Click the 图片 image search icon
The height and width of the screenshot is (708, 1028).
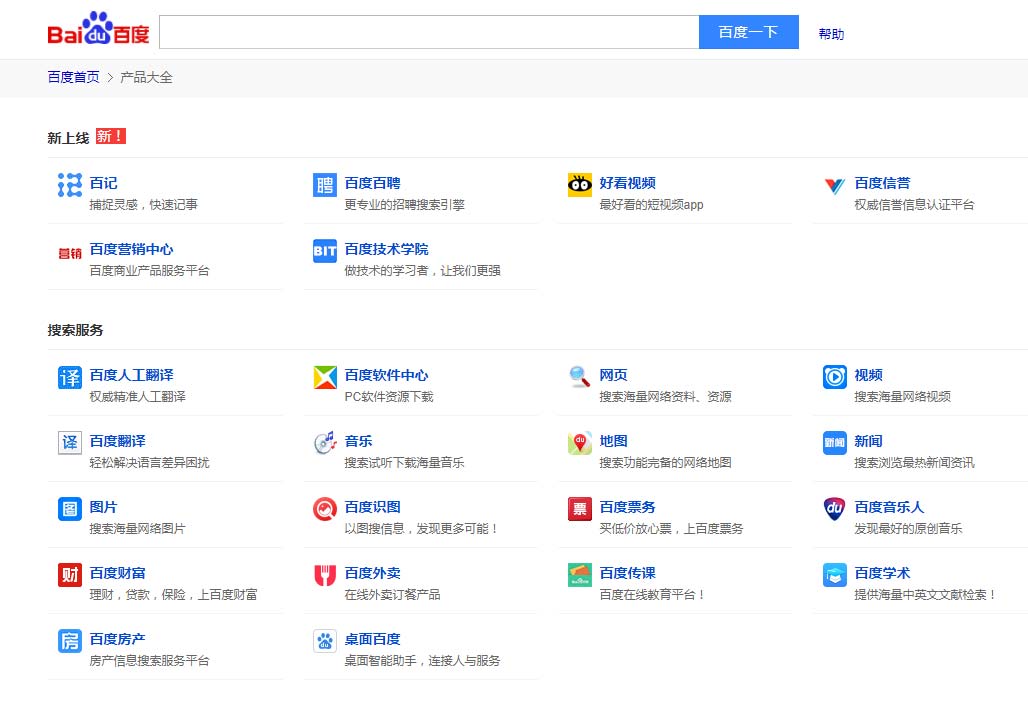[70, 509]
